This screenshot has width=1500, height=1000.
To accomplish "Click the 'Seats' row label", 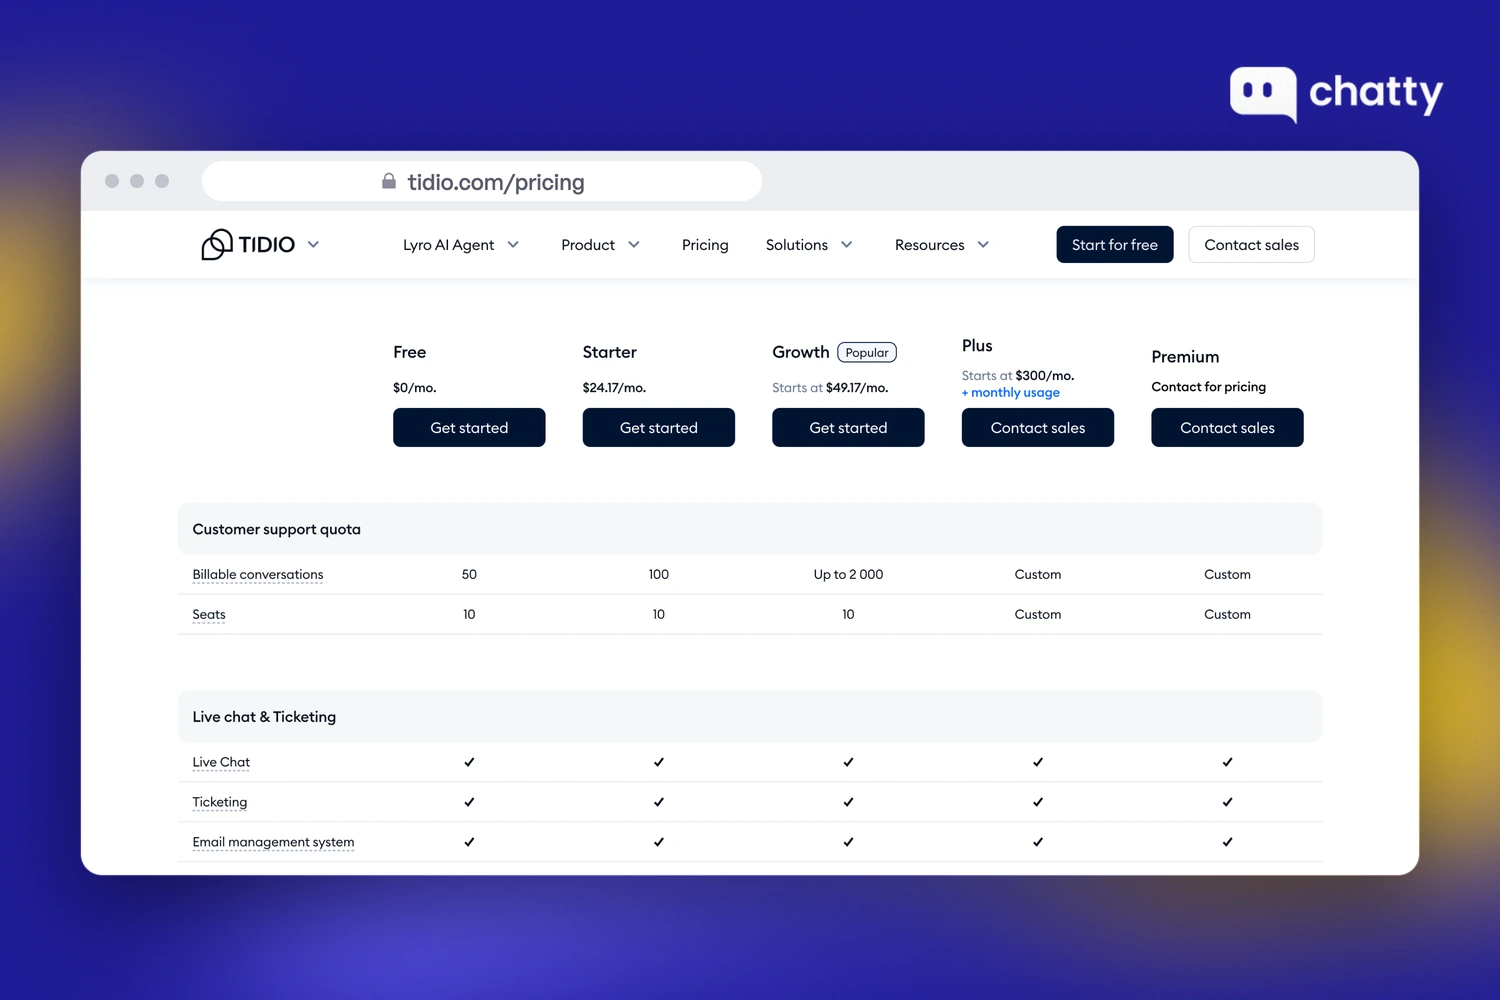I will click(209, 615).
